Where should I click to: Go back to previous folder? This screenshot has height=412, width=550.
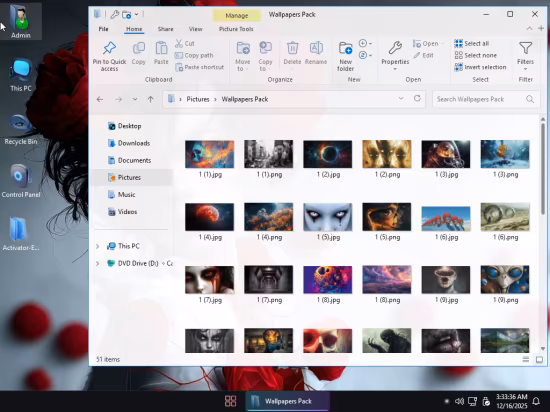(100, 99)
